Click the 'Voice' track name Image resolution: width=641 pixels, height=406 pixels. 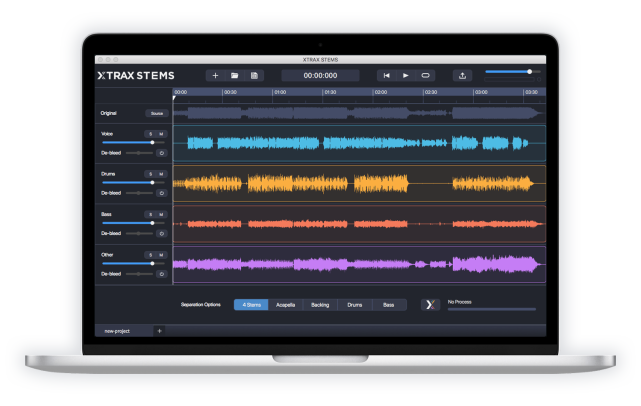107,134
